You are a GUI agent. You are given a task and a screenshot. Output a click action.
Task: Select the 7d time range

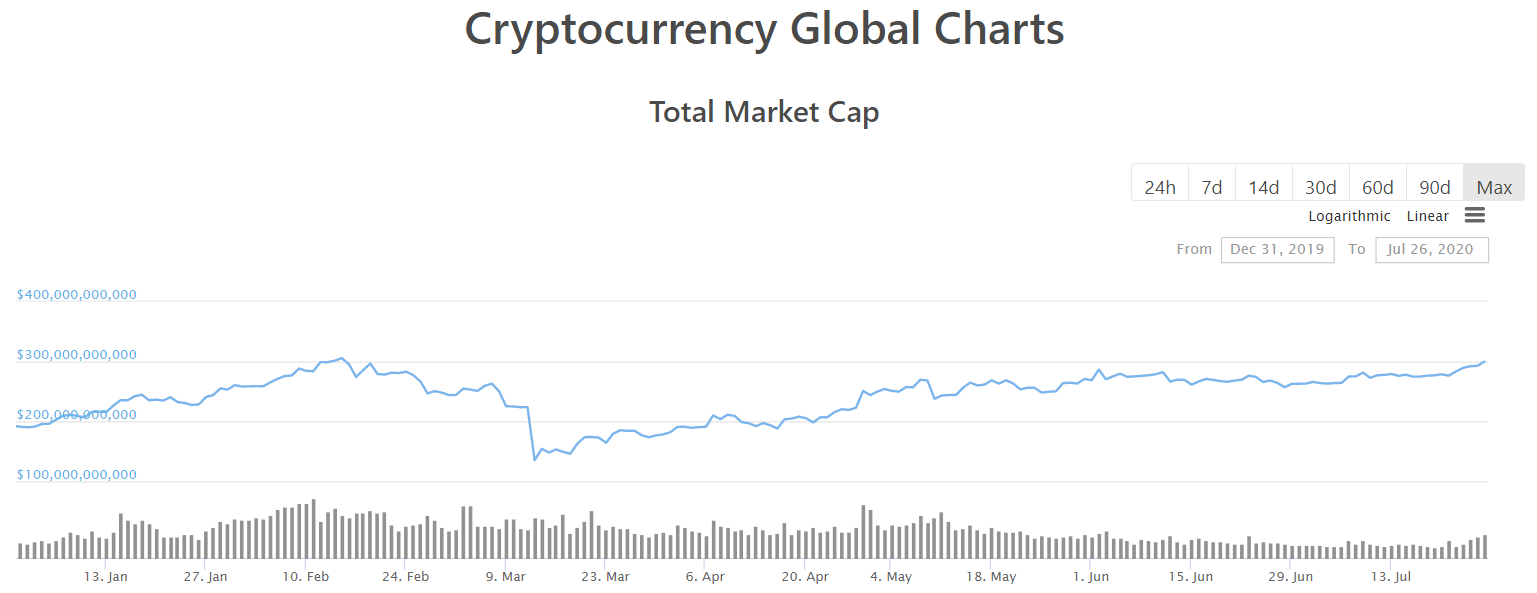click(x=1212, y=187)
